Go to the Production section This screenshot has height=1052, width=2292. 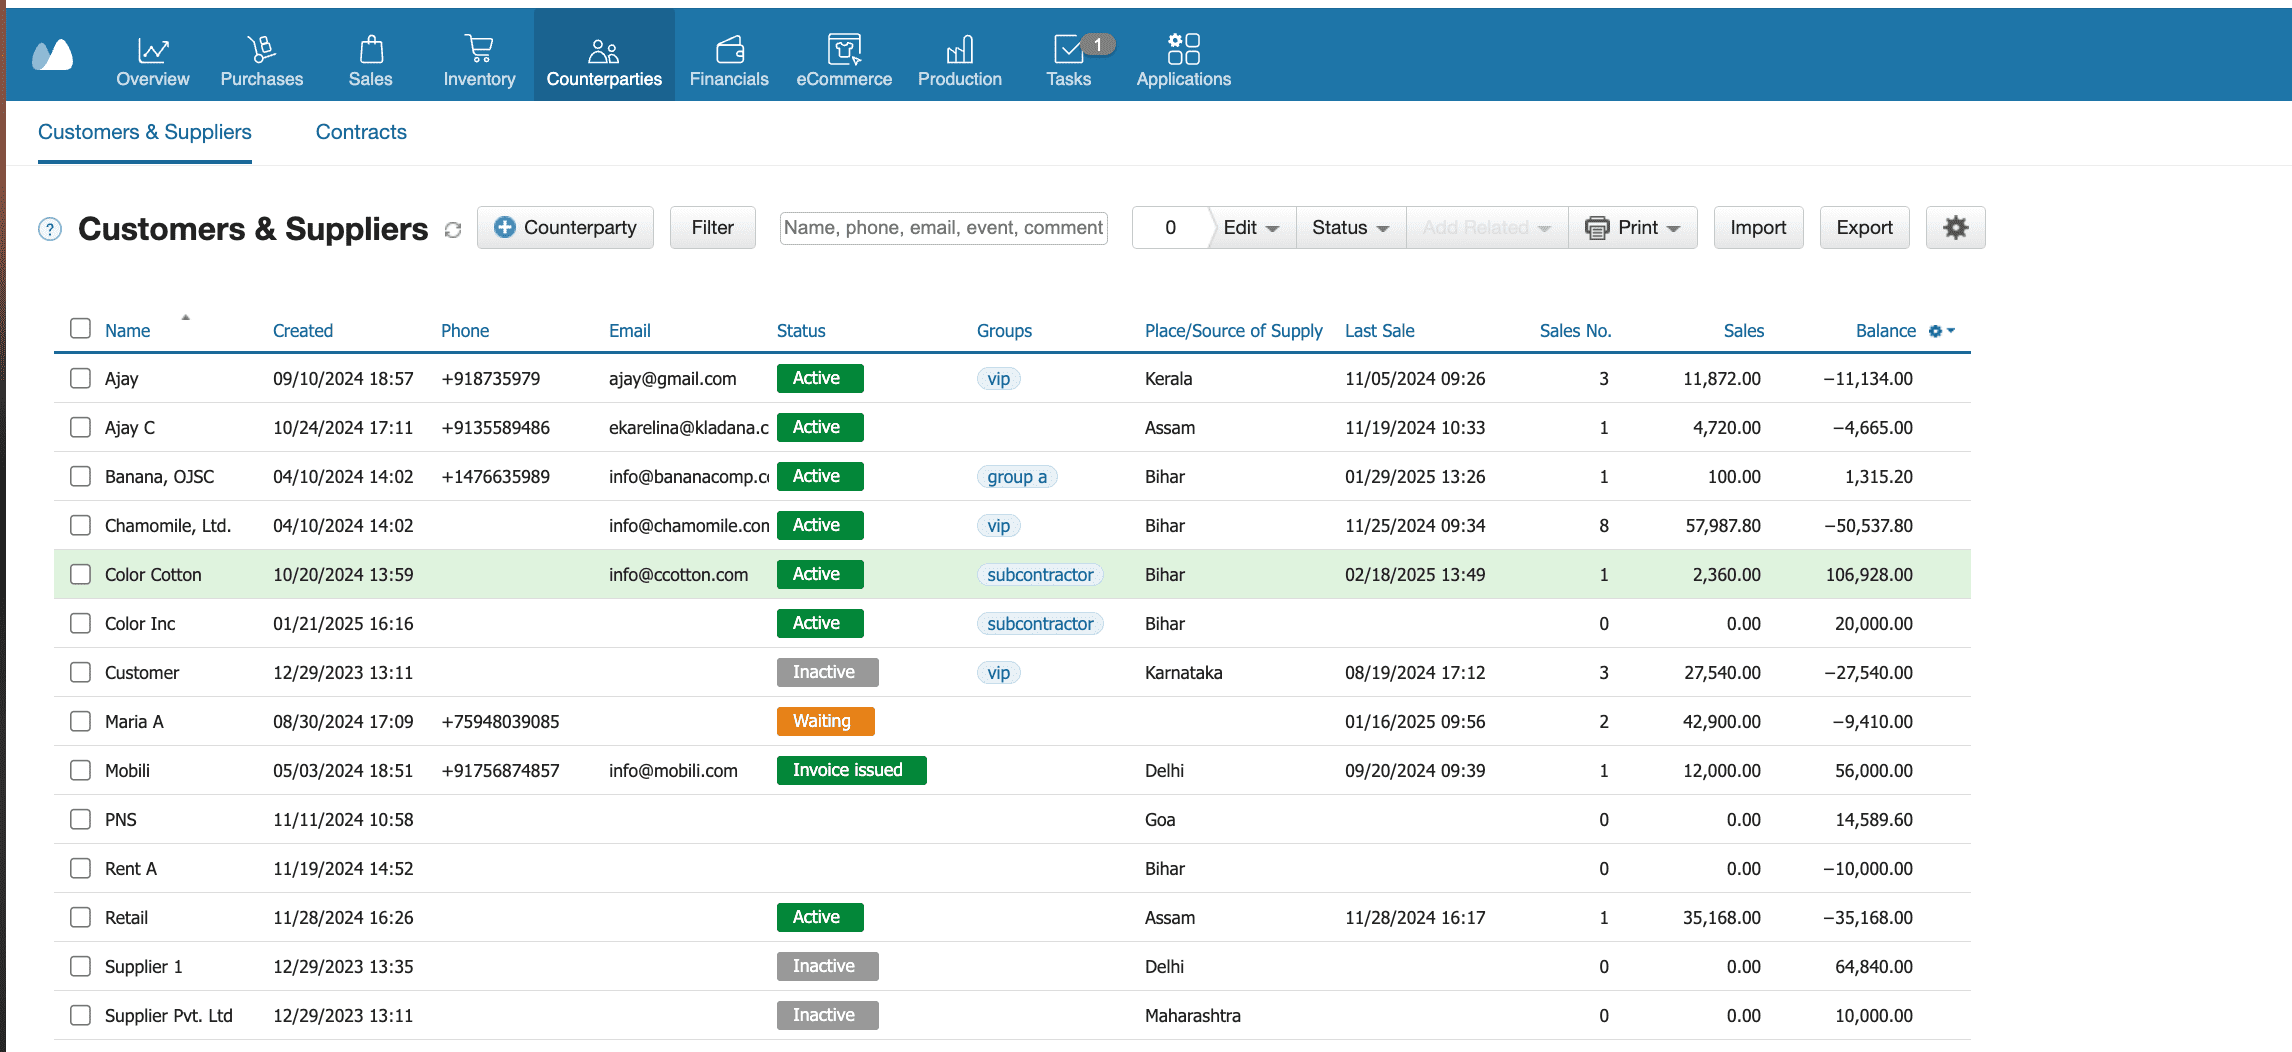click(960, 60)
